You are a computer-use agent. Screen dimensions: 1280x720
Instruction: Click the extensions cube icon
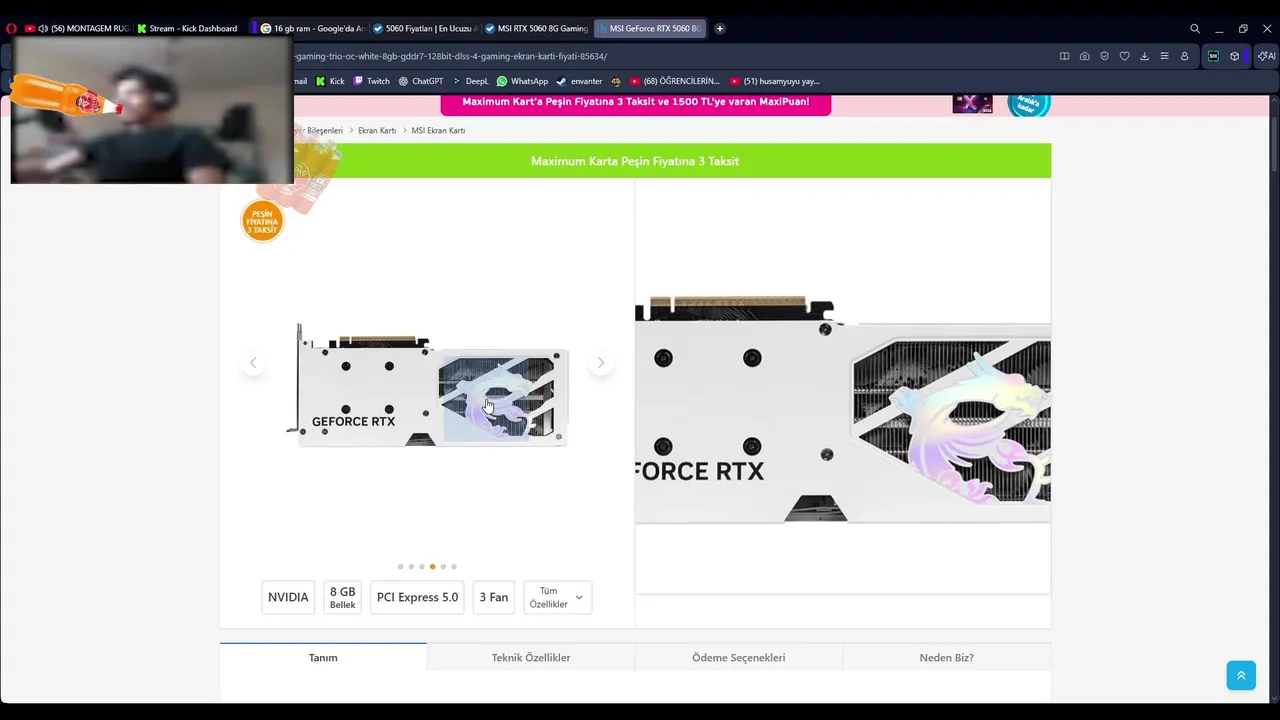pyautogui.click(x=1235, y=56)
